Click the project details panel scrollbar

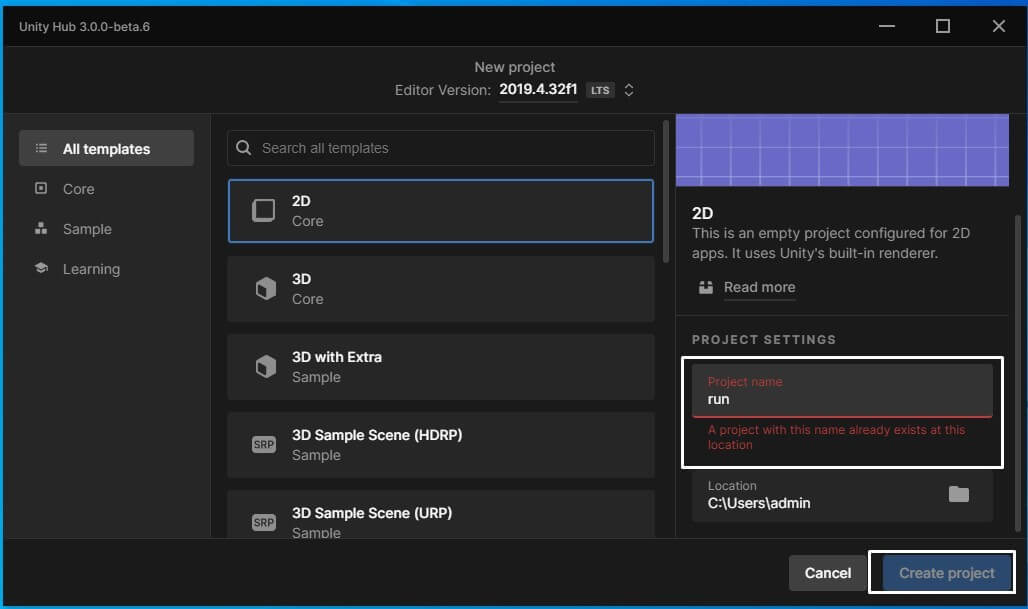1018,372
